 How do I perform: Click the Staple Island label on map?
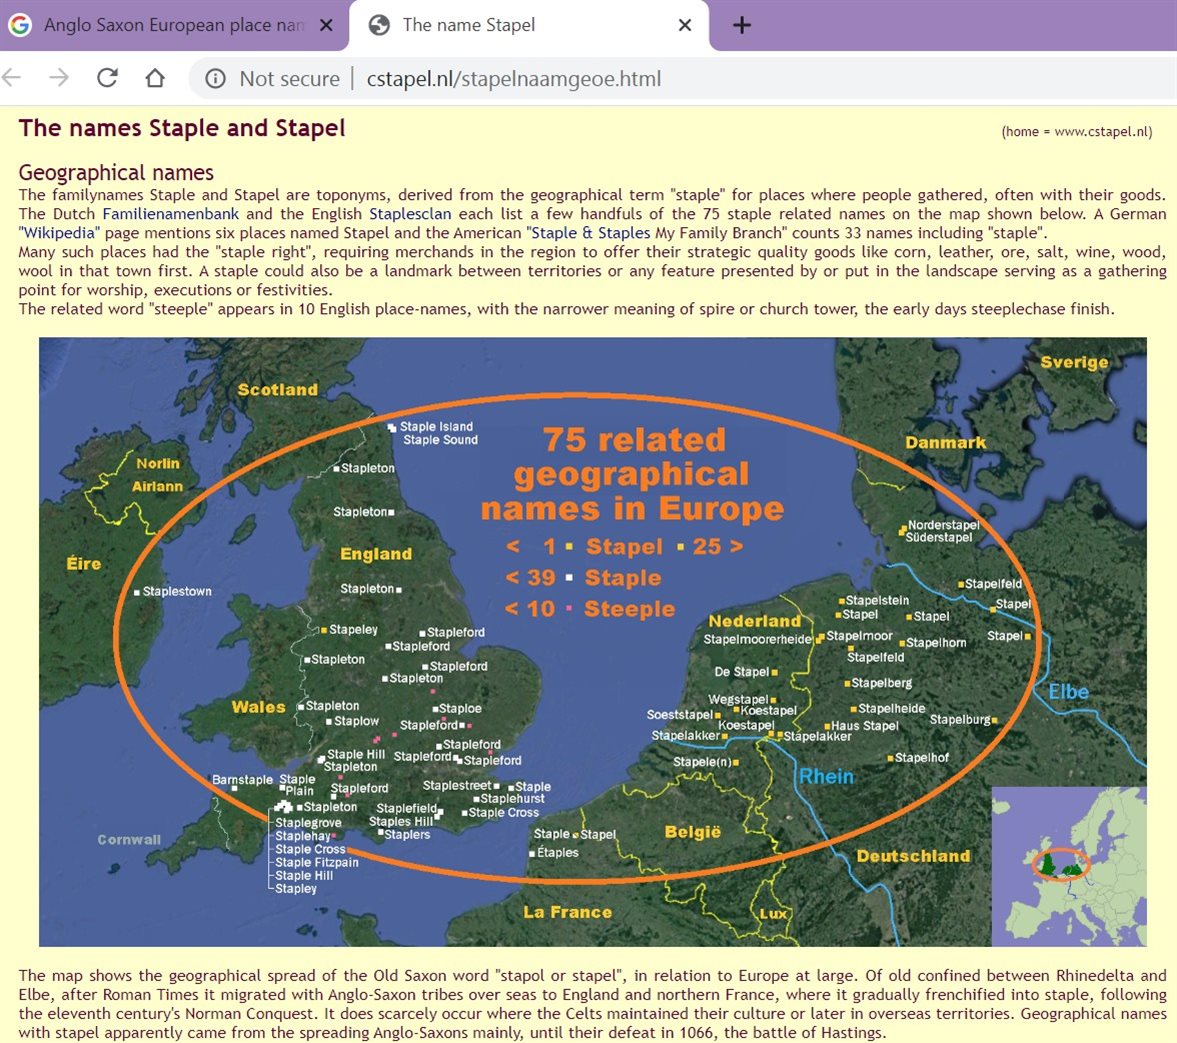click(436, 427)
